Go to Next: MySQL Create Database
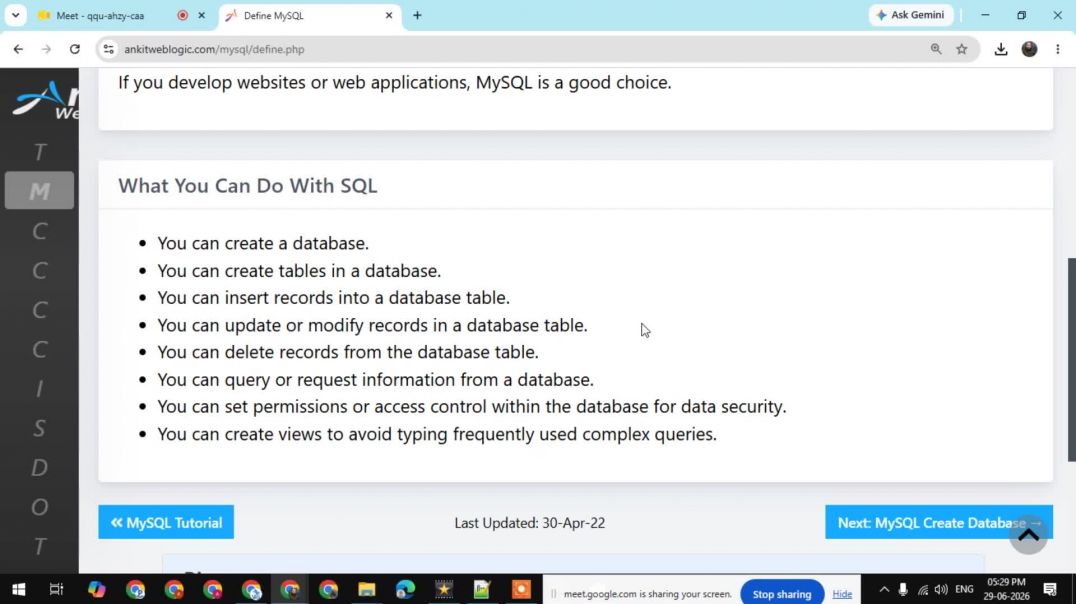The height and width of the screenshot is (604, 1076). click(938, 522)
